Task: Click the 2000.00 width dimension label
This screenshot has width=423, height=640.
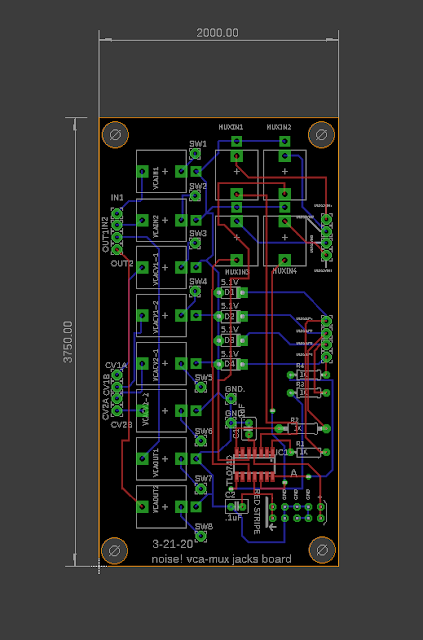Action: (x=217, y=33)
